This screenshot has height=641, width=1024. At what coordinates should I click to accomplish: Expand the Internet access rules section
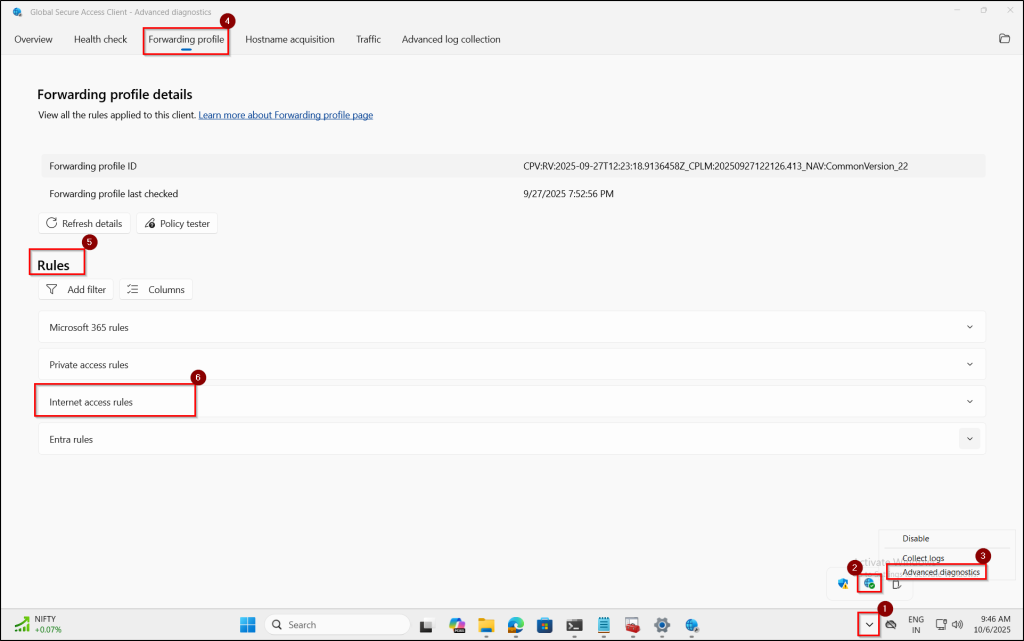point(969,402)
